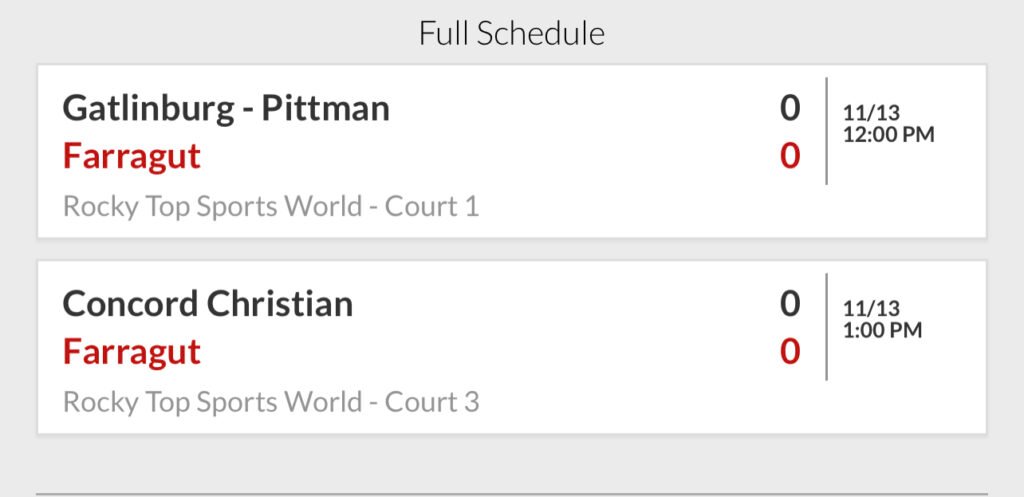This screenshot has height=497, width=1024.
Task: Click Farragut's red score in Court 3 game
Action: point(790,352)
